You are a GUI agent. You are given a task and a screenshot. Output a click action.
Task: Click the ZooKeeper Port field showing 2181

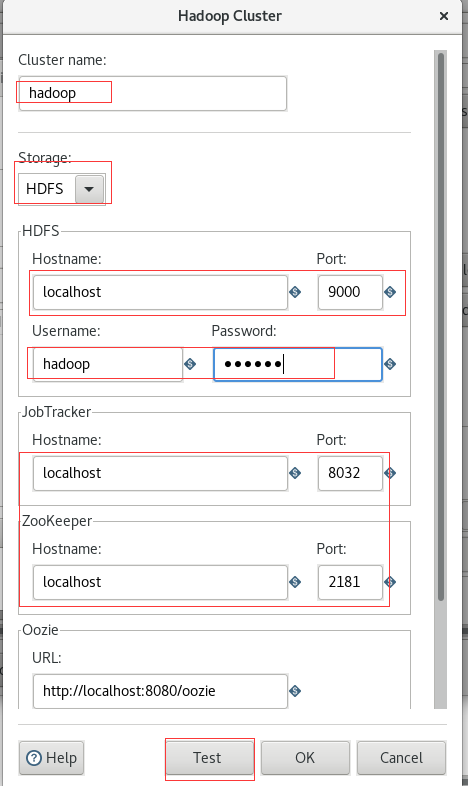tap(350, 581)
